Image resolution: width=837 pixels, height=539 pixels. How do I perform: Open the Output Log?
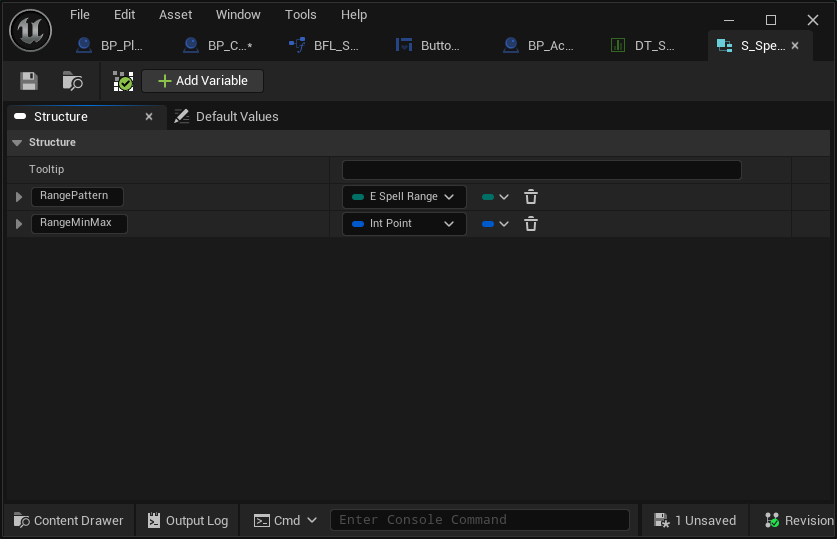pos(187,520)
